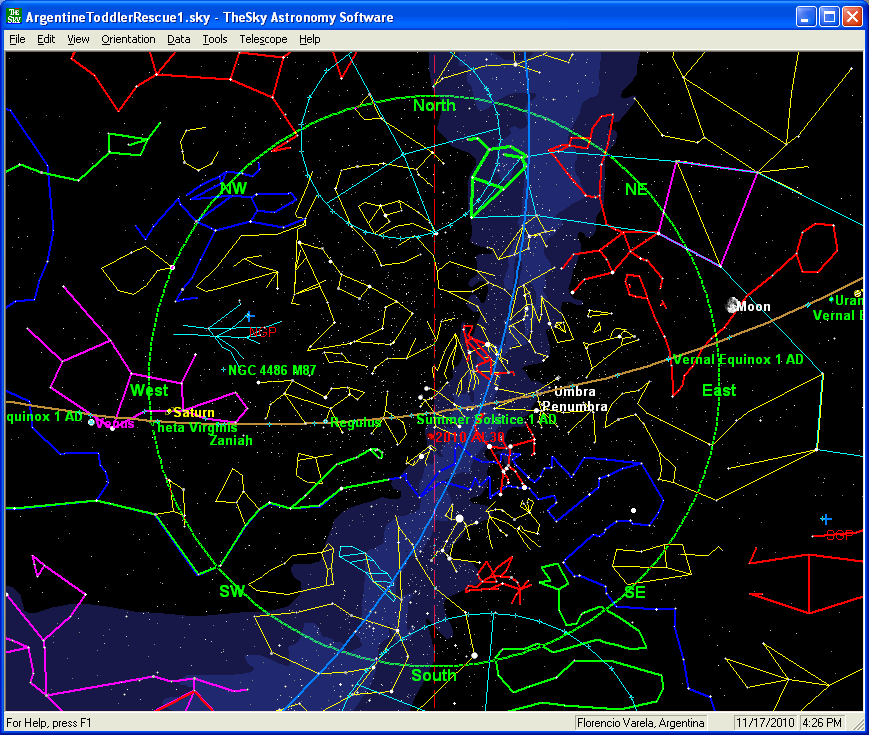Open the Orientation menu
The height and width of the screenshot is (735, 869).
(128, 39)
